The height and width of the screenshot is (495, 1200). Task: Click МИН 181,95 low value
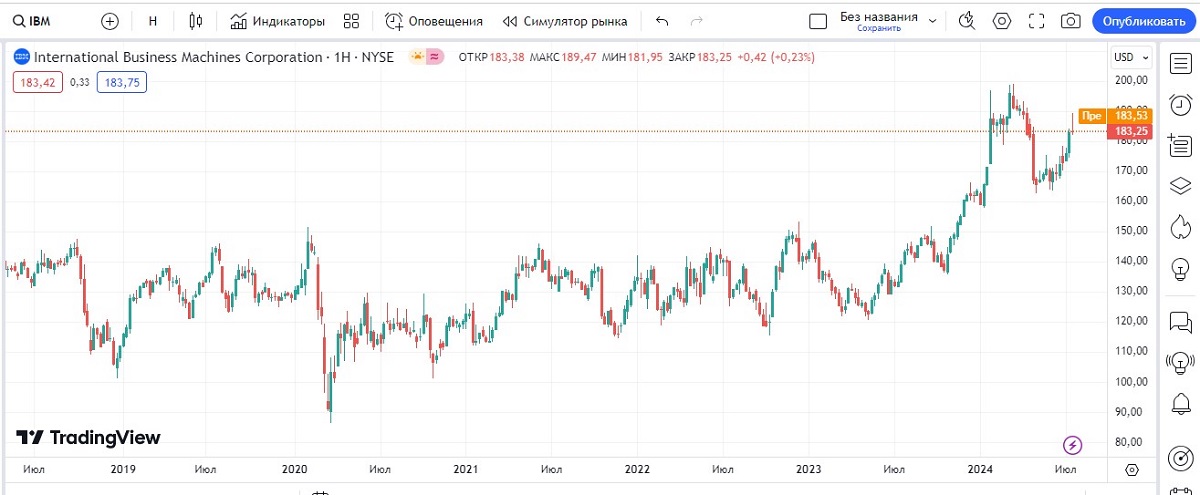tap(632, 57)
